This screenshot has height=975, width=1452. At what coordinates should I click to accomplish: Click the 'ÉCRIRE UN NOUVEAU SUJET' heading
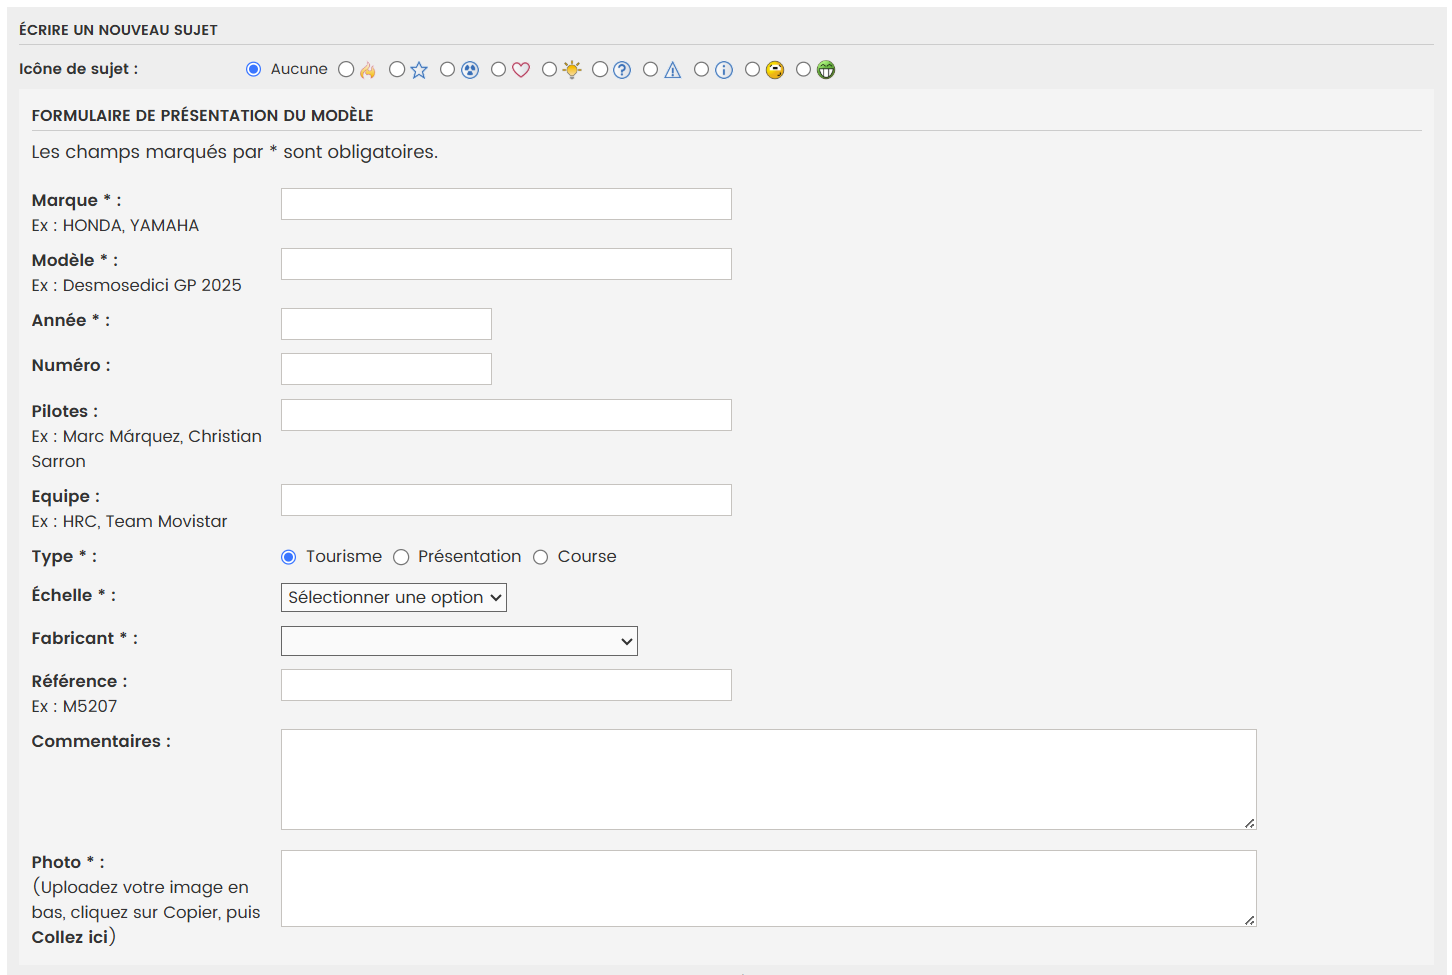click(118, 30)
